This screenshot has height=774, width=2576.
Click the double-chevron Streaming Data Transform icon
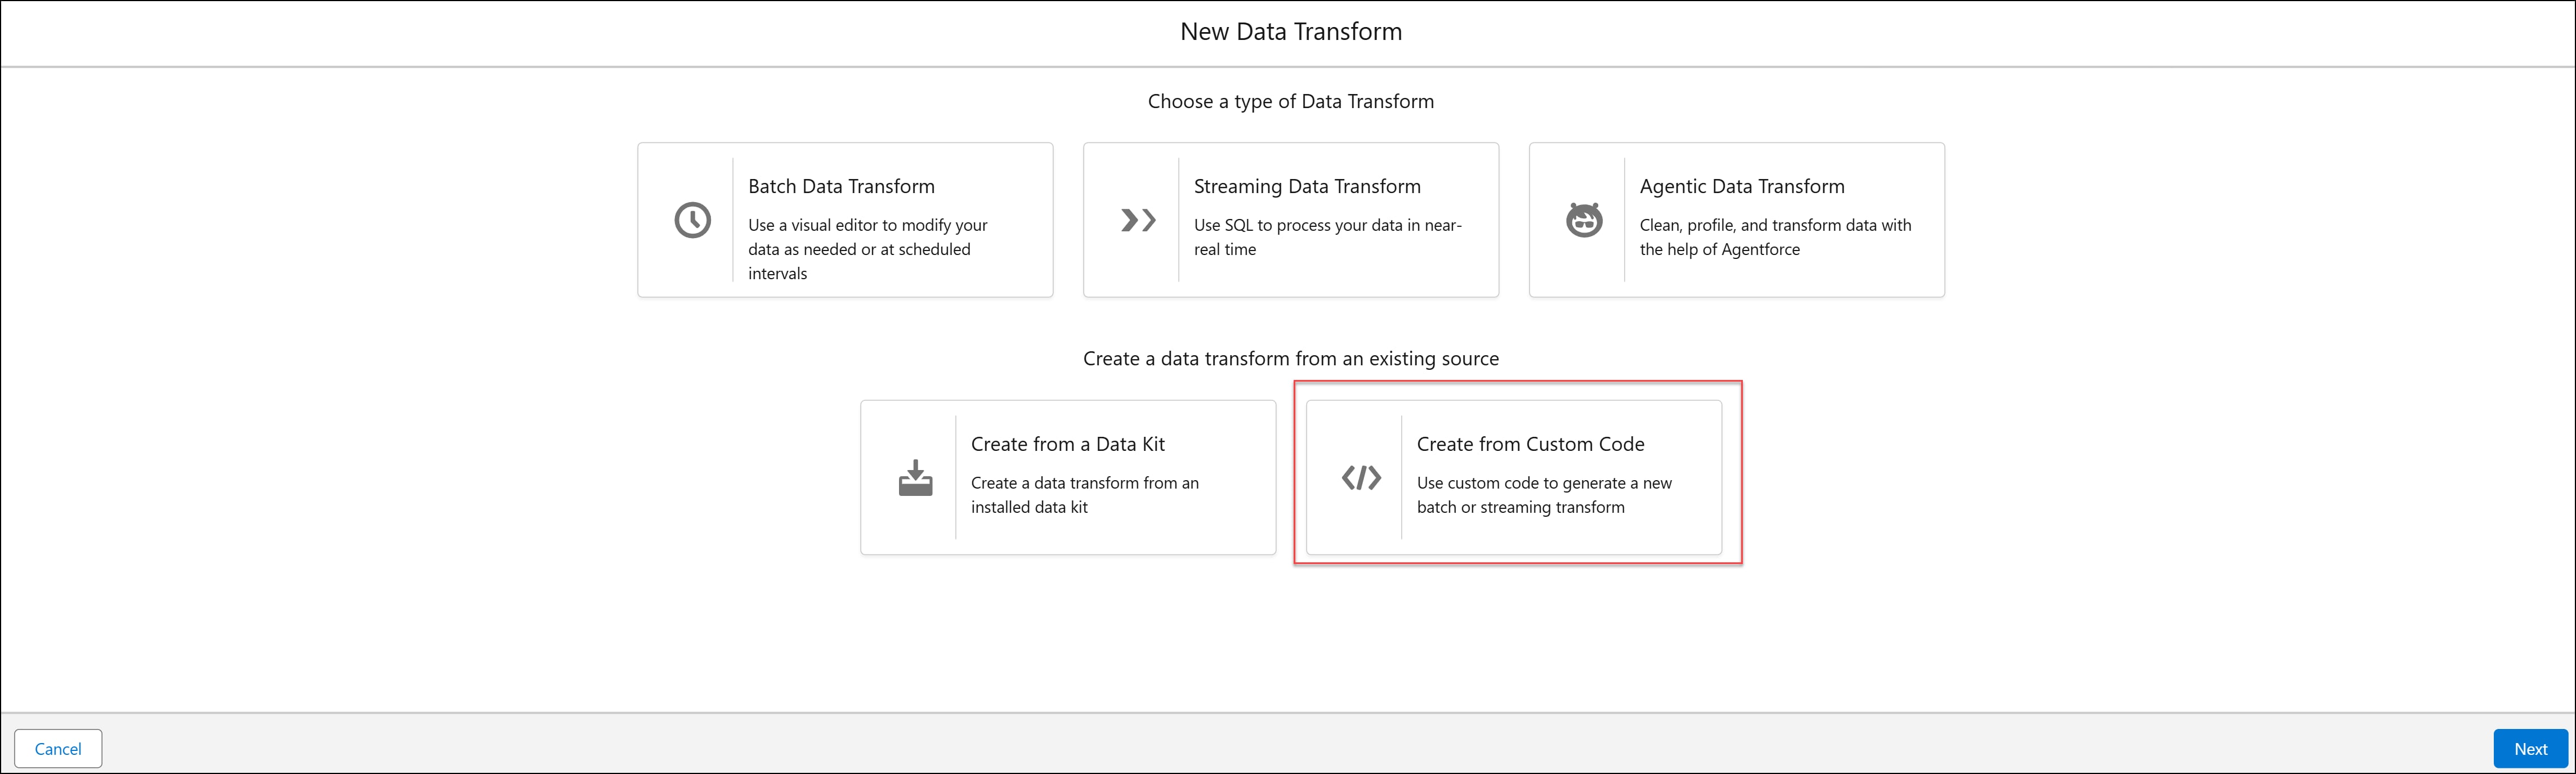1137,220
